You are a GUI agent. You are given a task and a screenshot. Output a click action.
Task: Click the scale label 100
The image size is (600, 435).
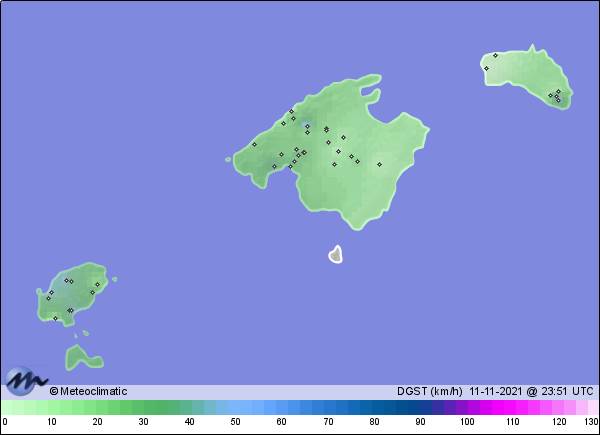467,422
